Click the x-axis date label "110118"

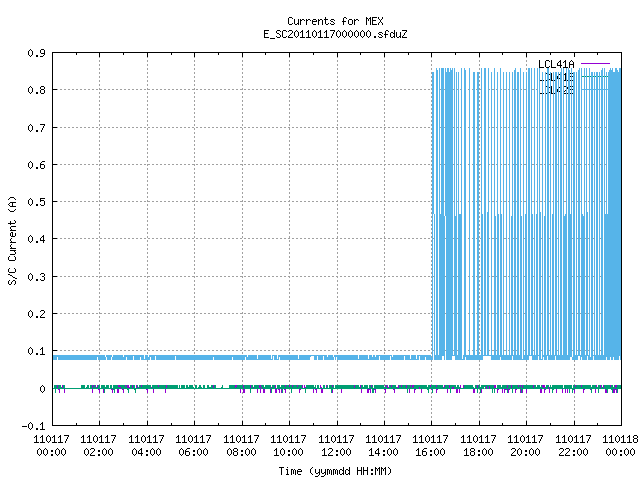click(x=620, y=439)
